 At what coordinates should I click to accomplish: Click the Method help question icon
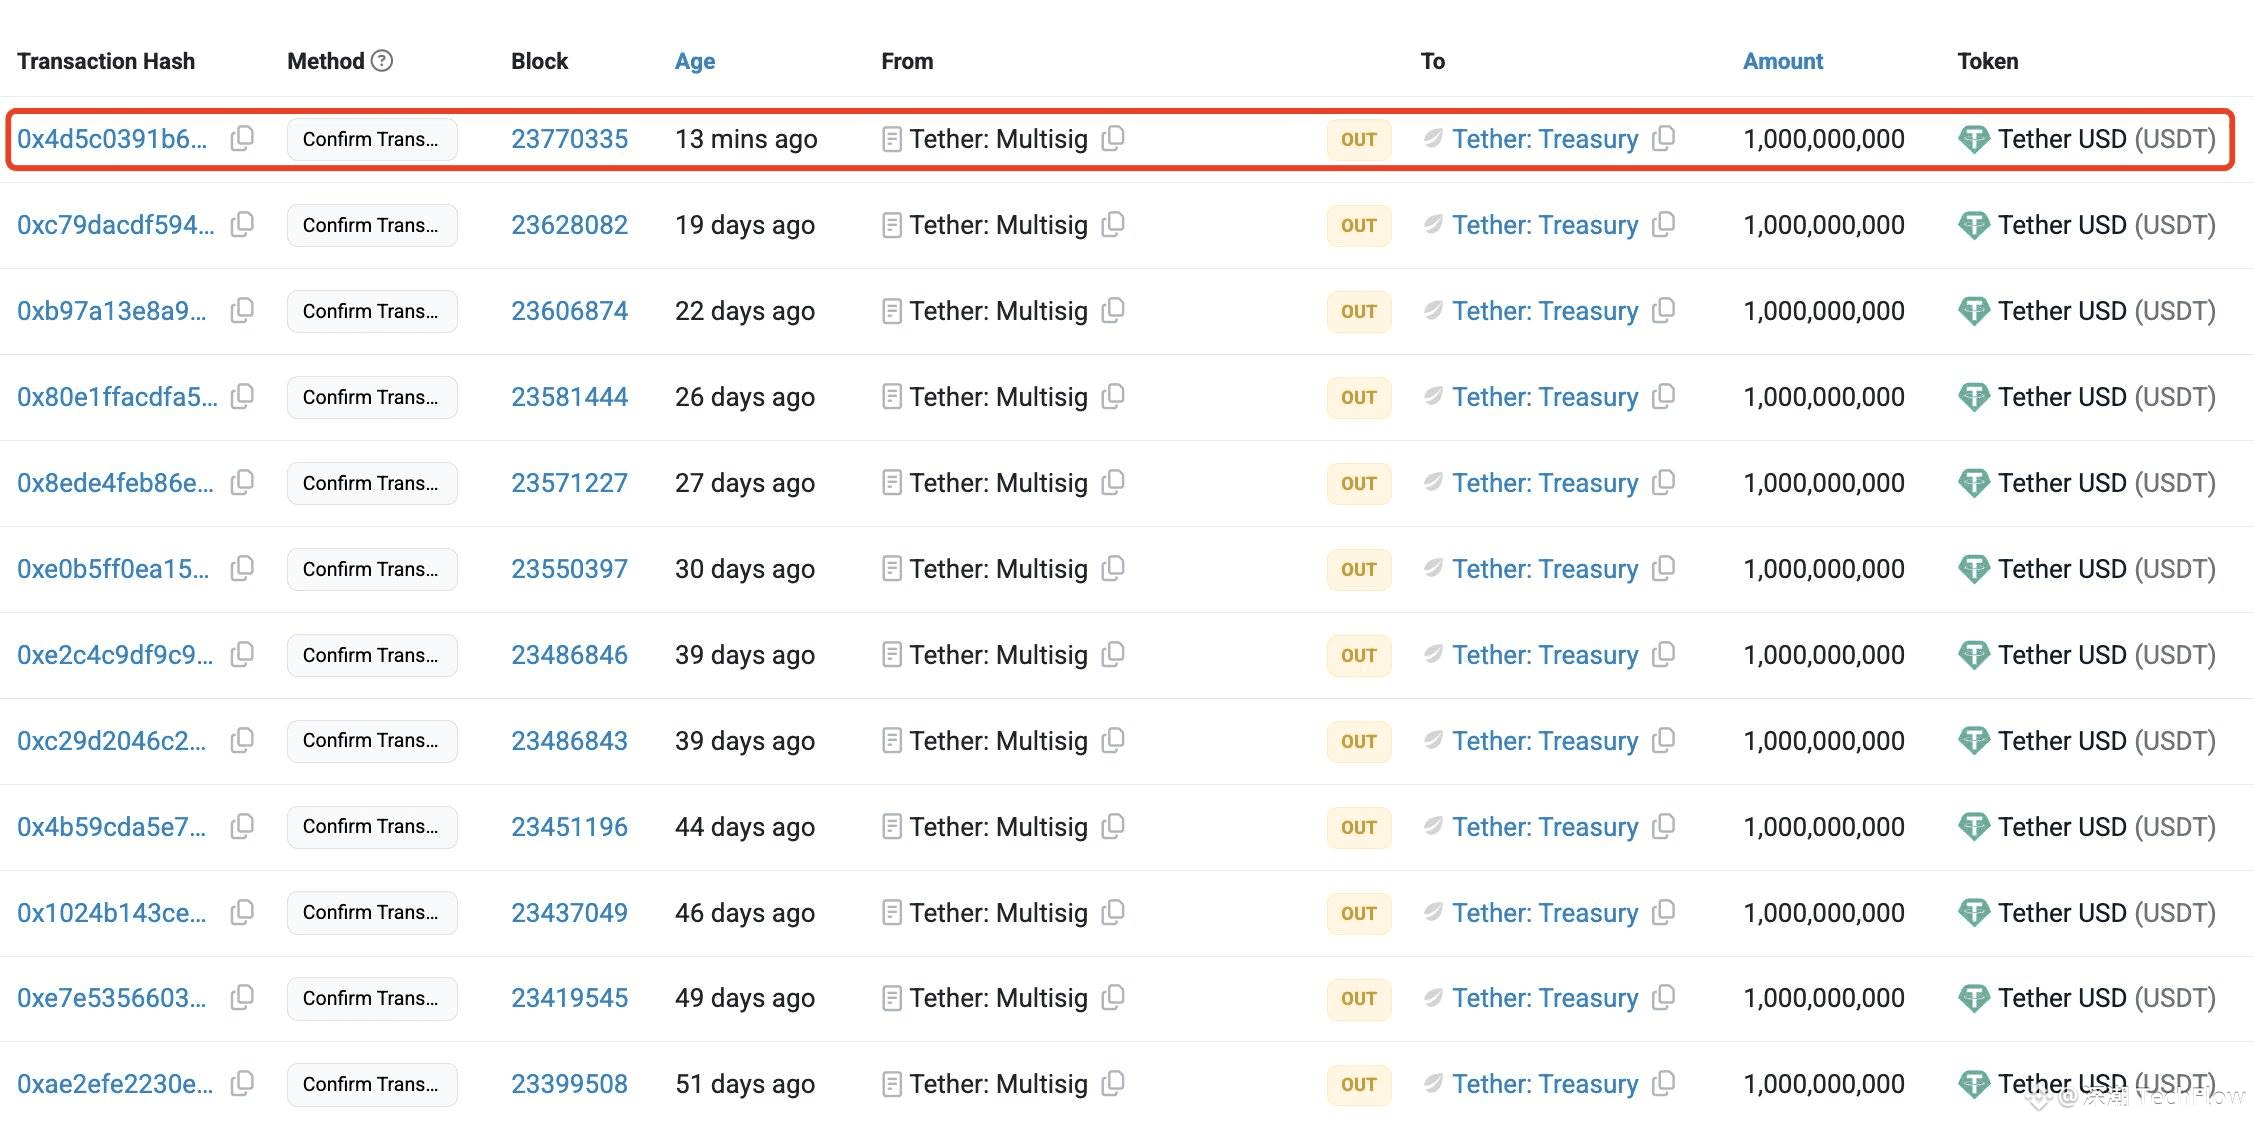[x=382, y=61]
